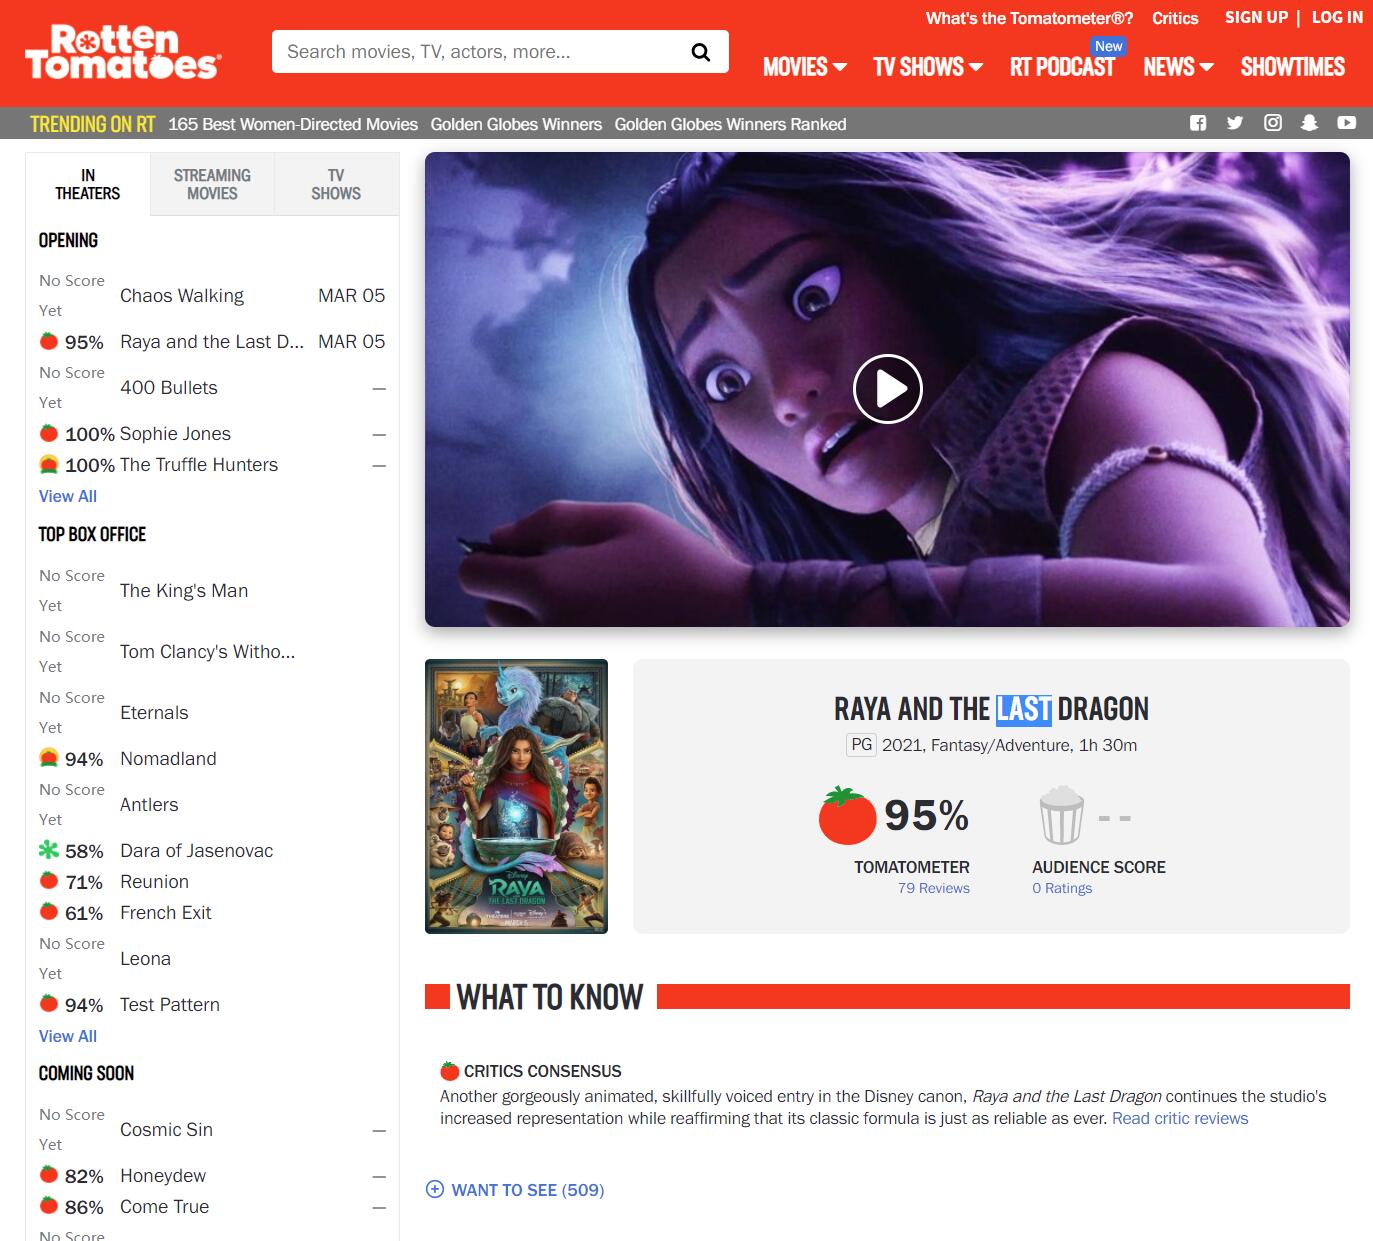Click the Log In link
This screenshot has width=1373, height=1241.
(x=1337, y=17)
